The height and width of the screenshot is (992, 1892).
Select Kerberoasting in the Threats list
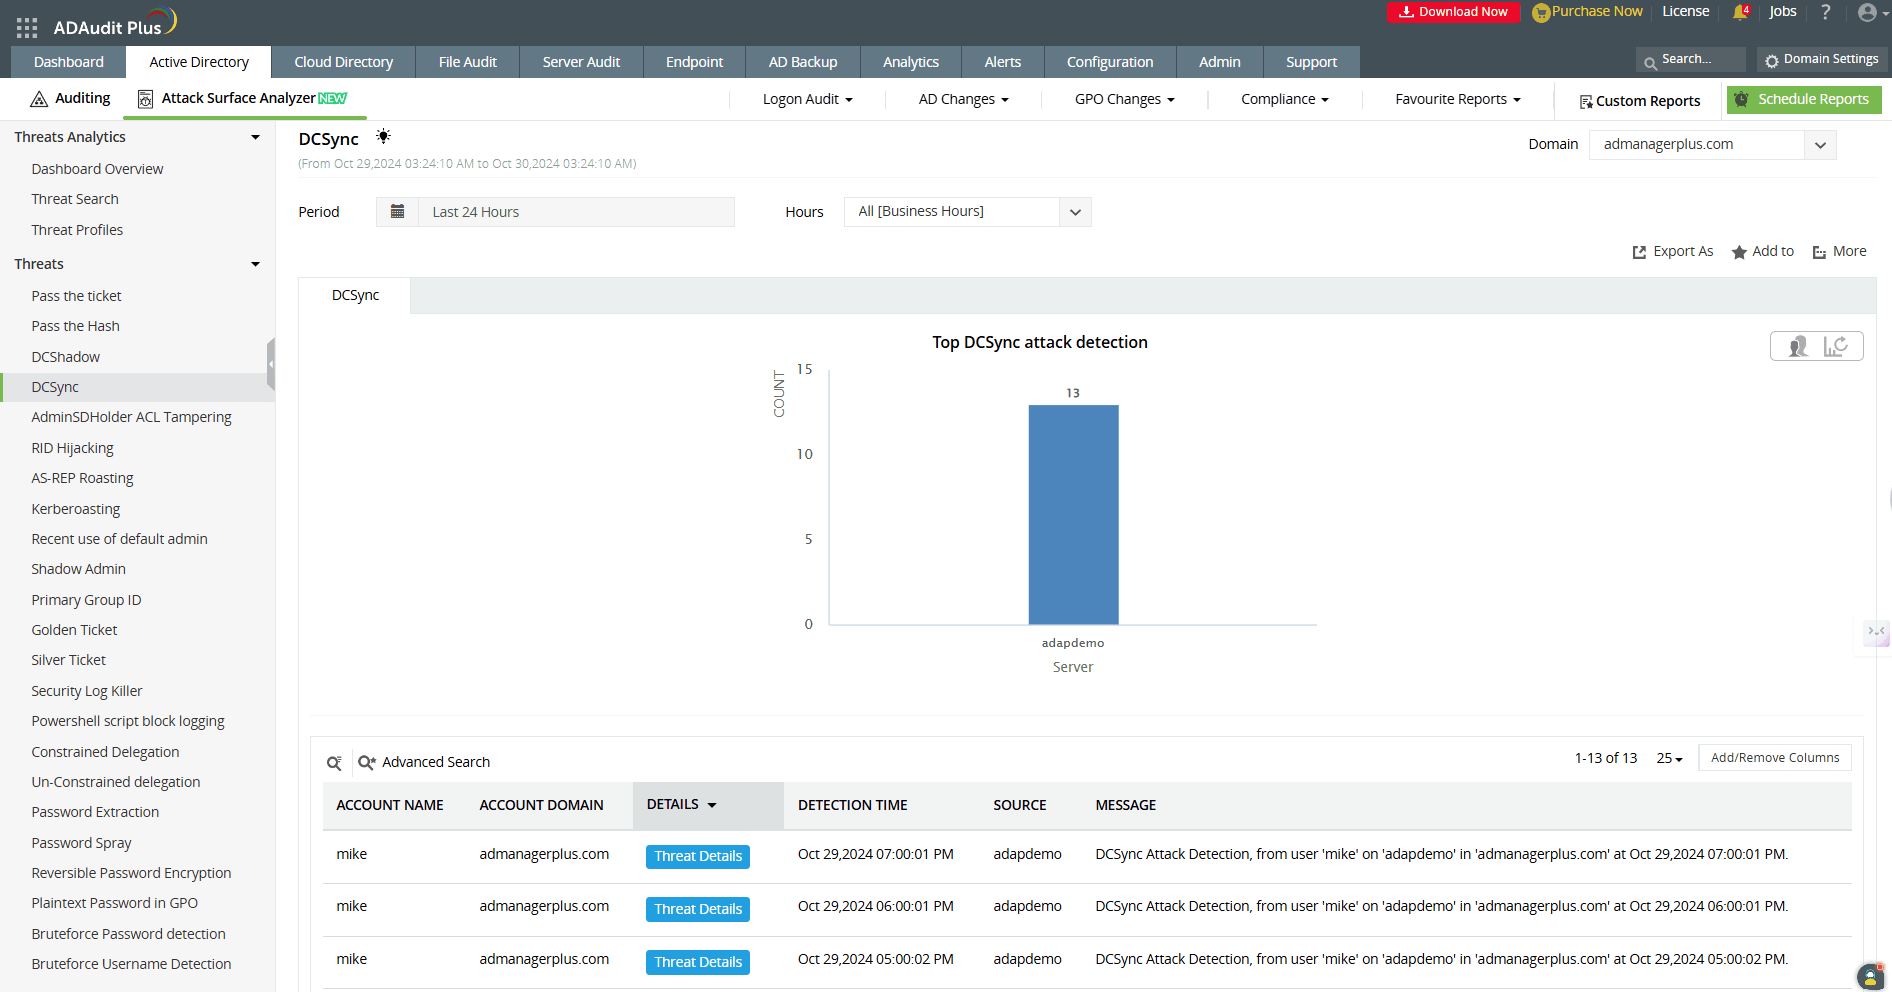click(x=76, y=509)
